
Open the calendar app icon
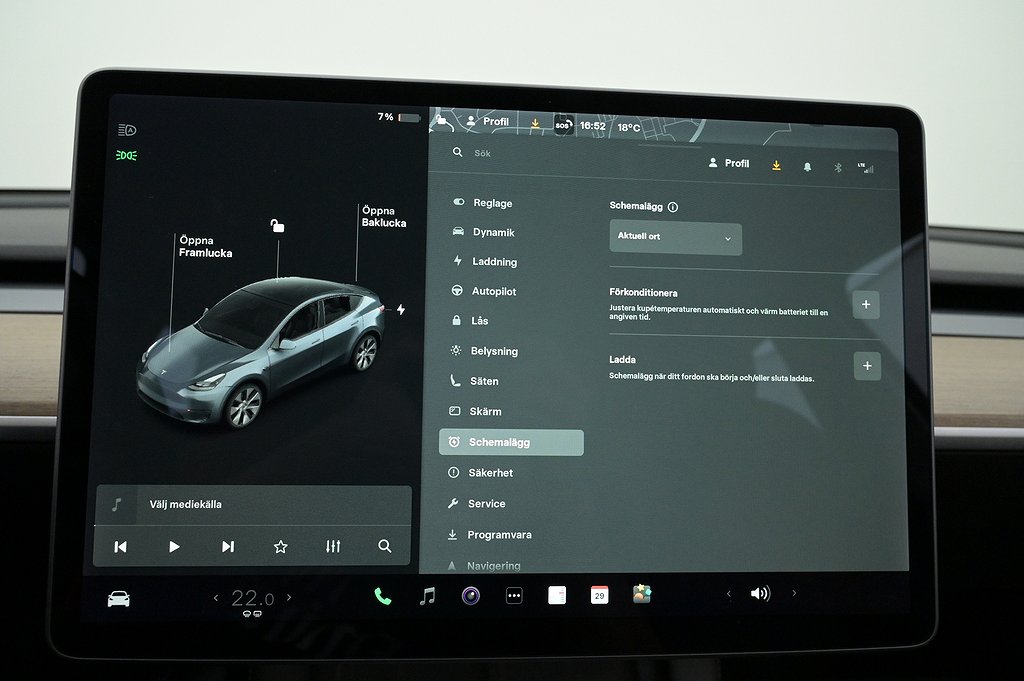click(599, 595)
